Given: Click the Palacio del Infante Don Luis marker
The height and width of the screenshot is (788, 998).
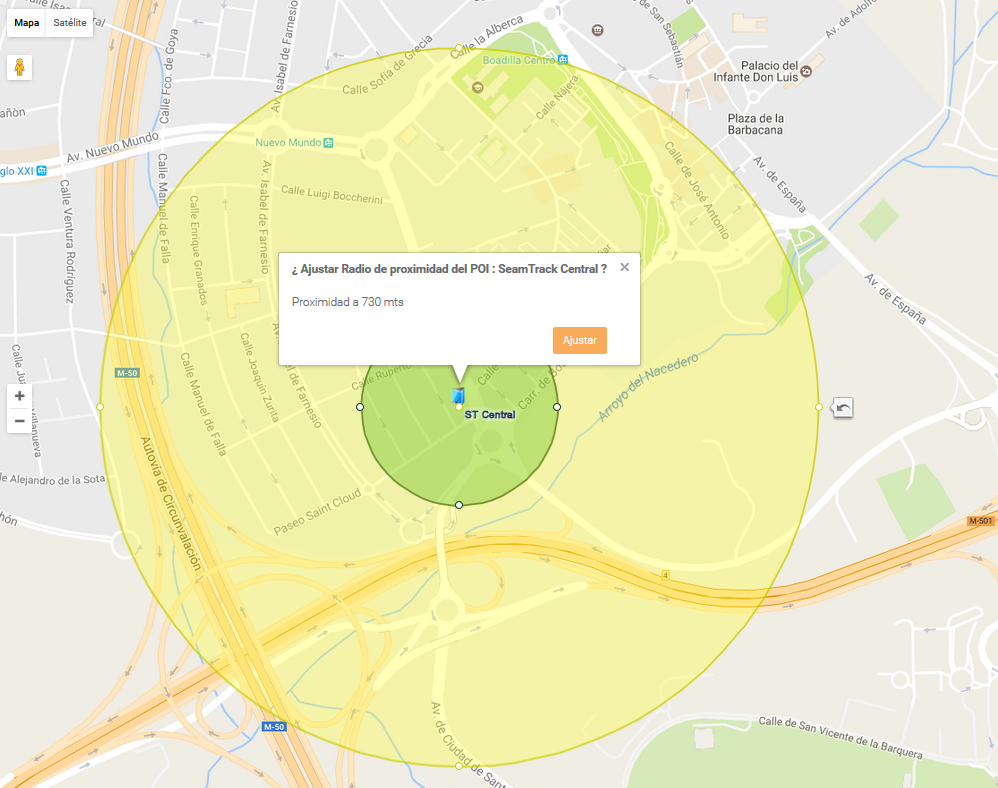Looking at the screenshot, I should 806,71.
